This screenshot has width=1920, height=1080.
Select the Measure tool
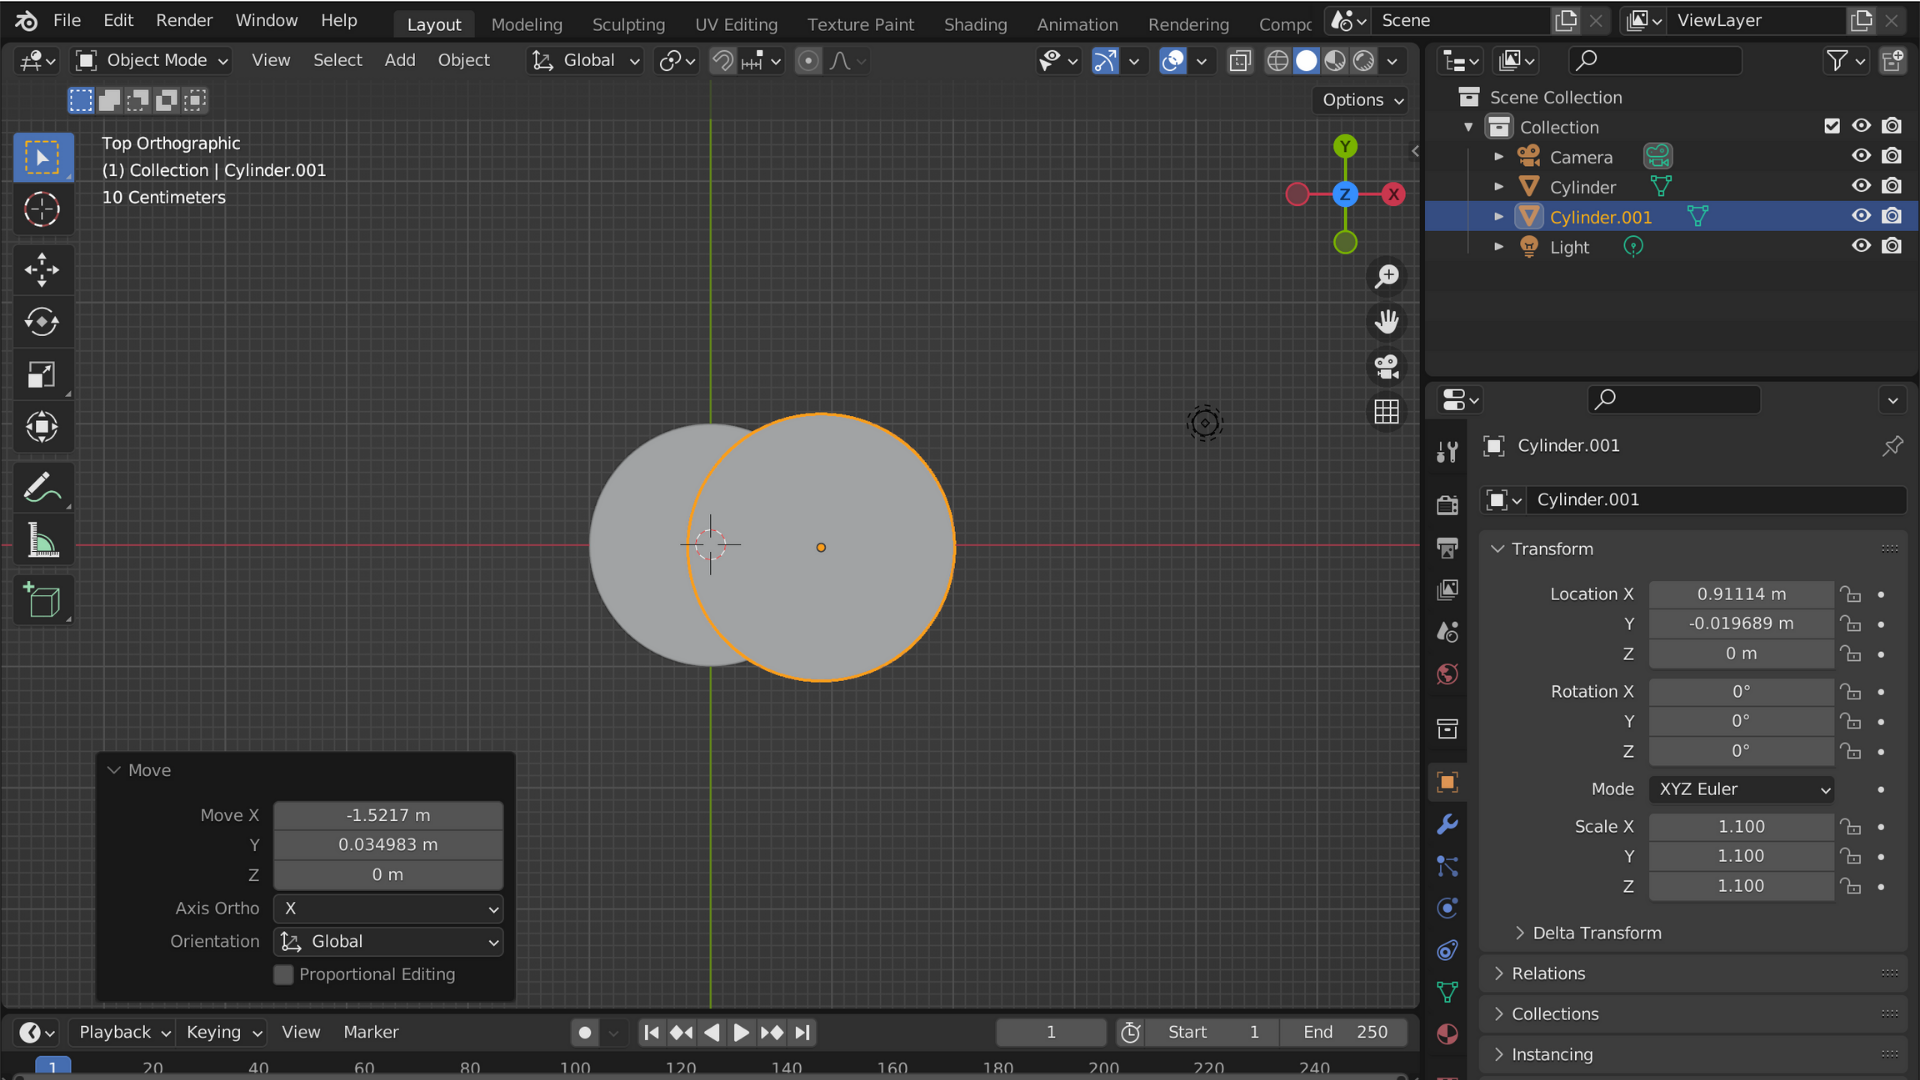click(x=42, y=539)
